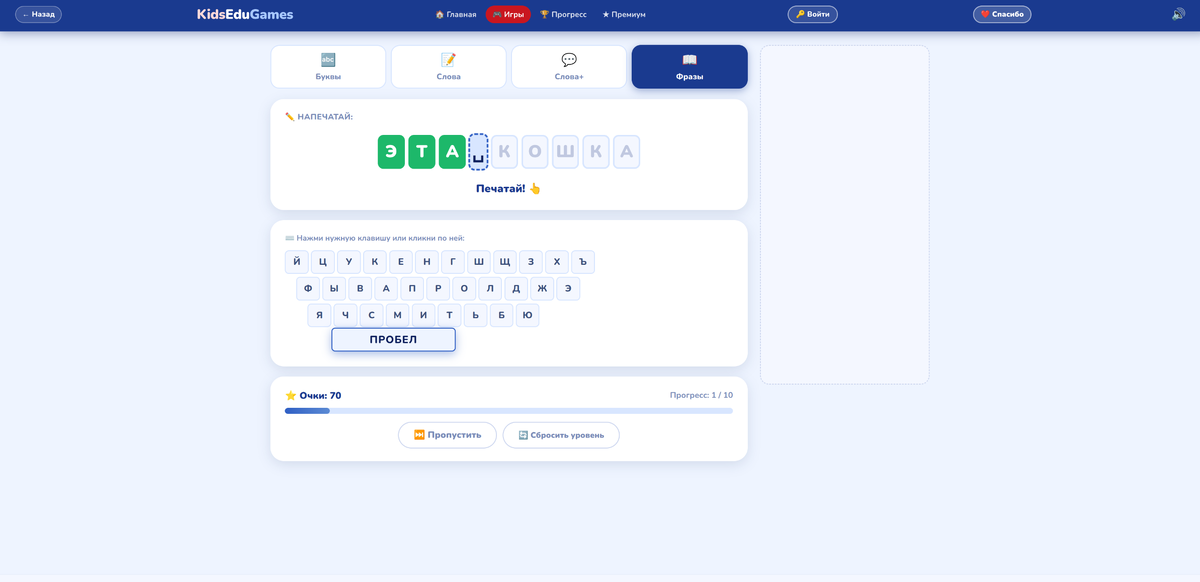Tap the П key on keyboard
The image size is (1200, 582).
[412, 289]
